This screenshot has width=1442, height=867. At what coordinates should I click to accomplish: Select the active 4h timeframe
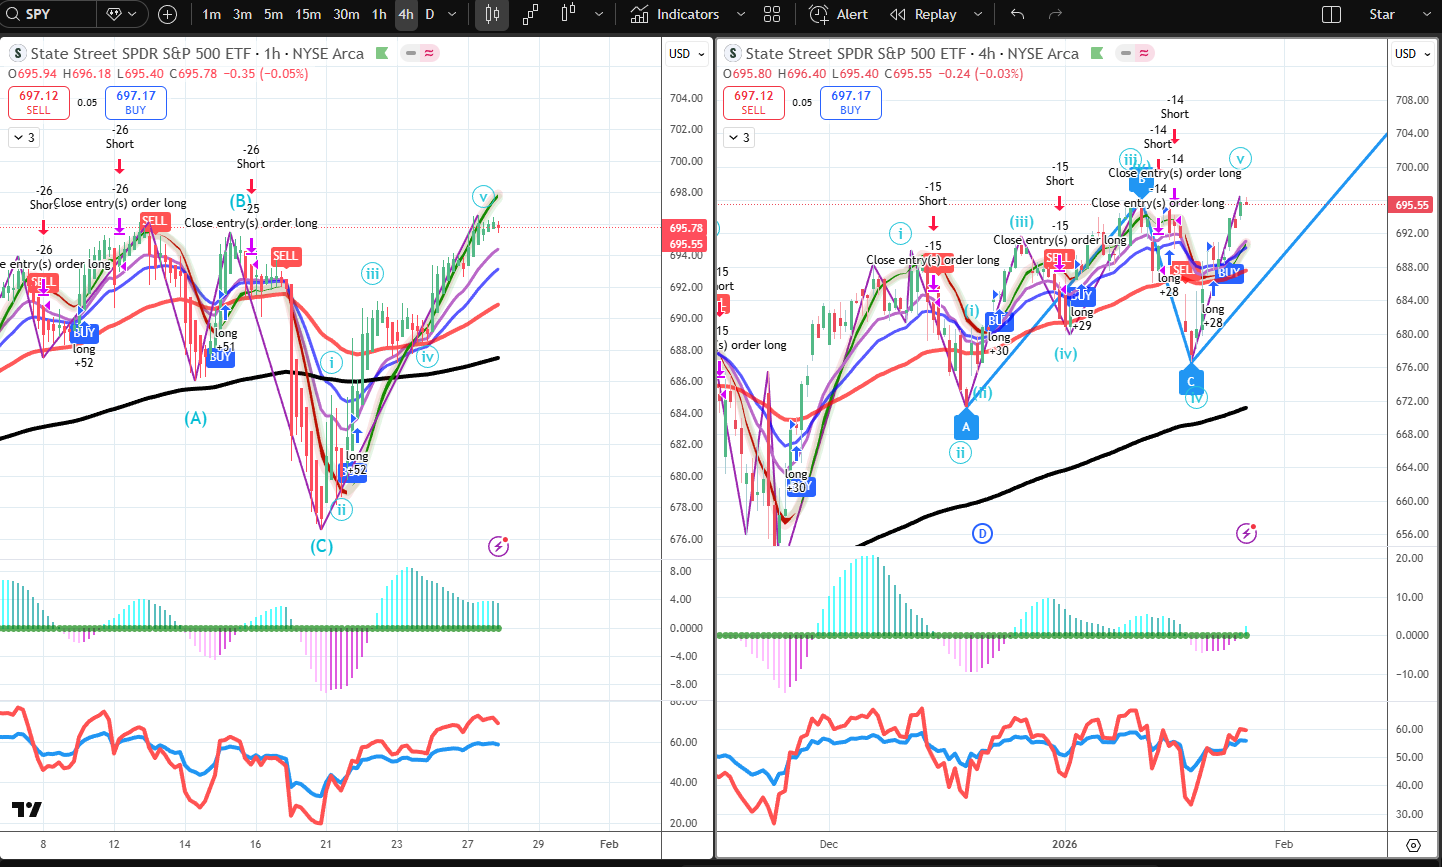click(405, 14)
